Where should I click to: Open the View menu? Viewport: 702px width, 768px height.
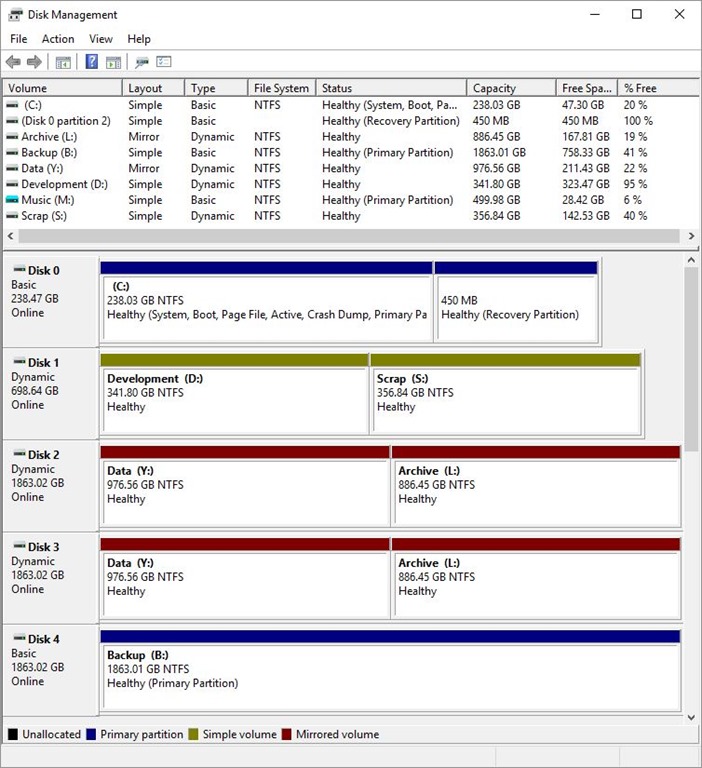[100, 39]
